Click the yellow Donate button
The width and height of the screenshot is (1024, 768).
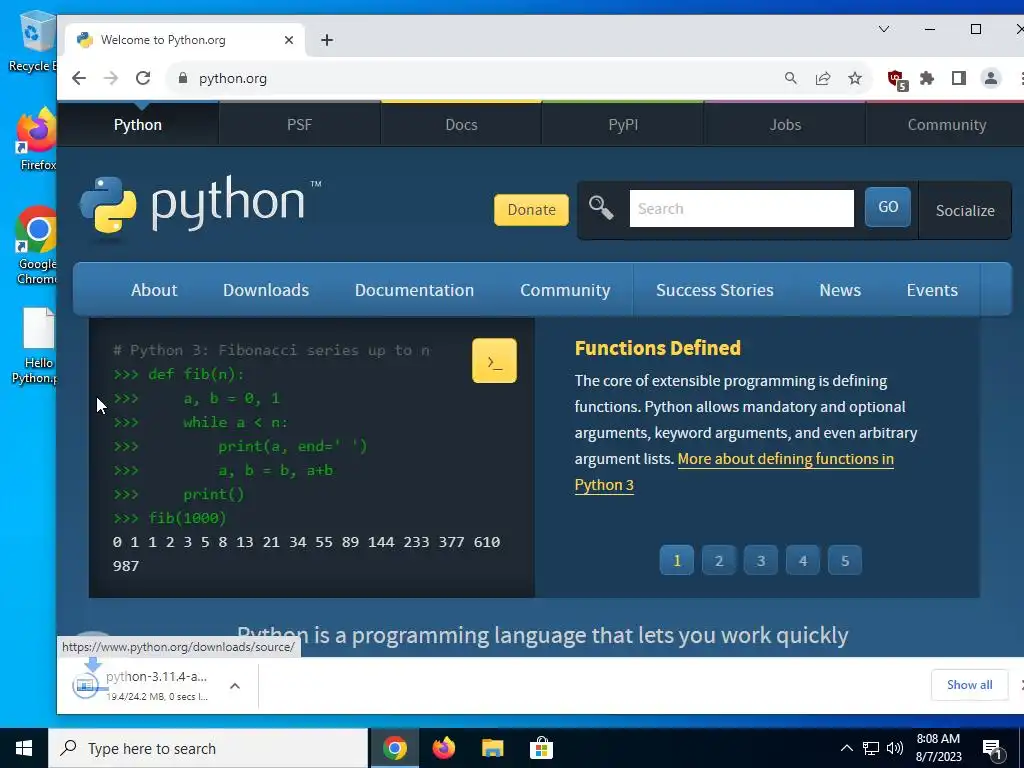(531, 210)
